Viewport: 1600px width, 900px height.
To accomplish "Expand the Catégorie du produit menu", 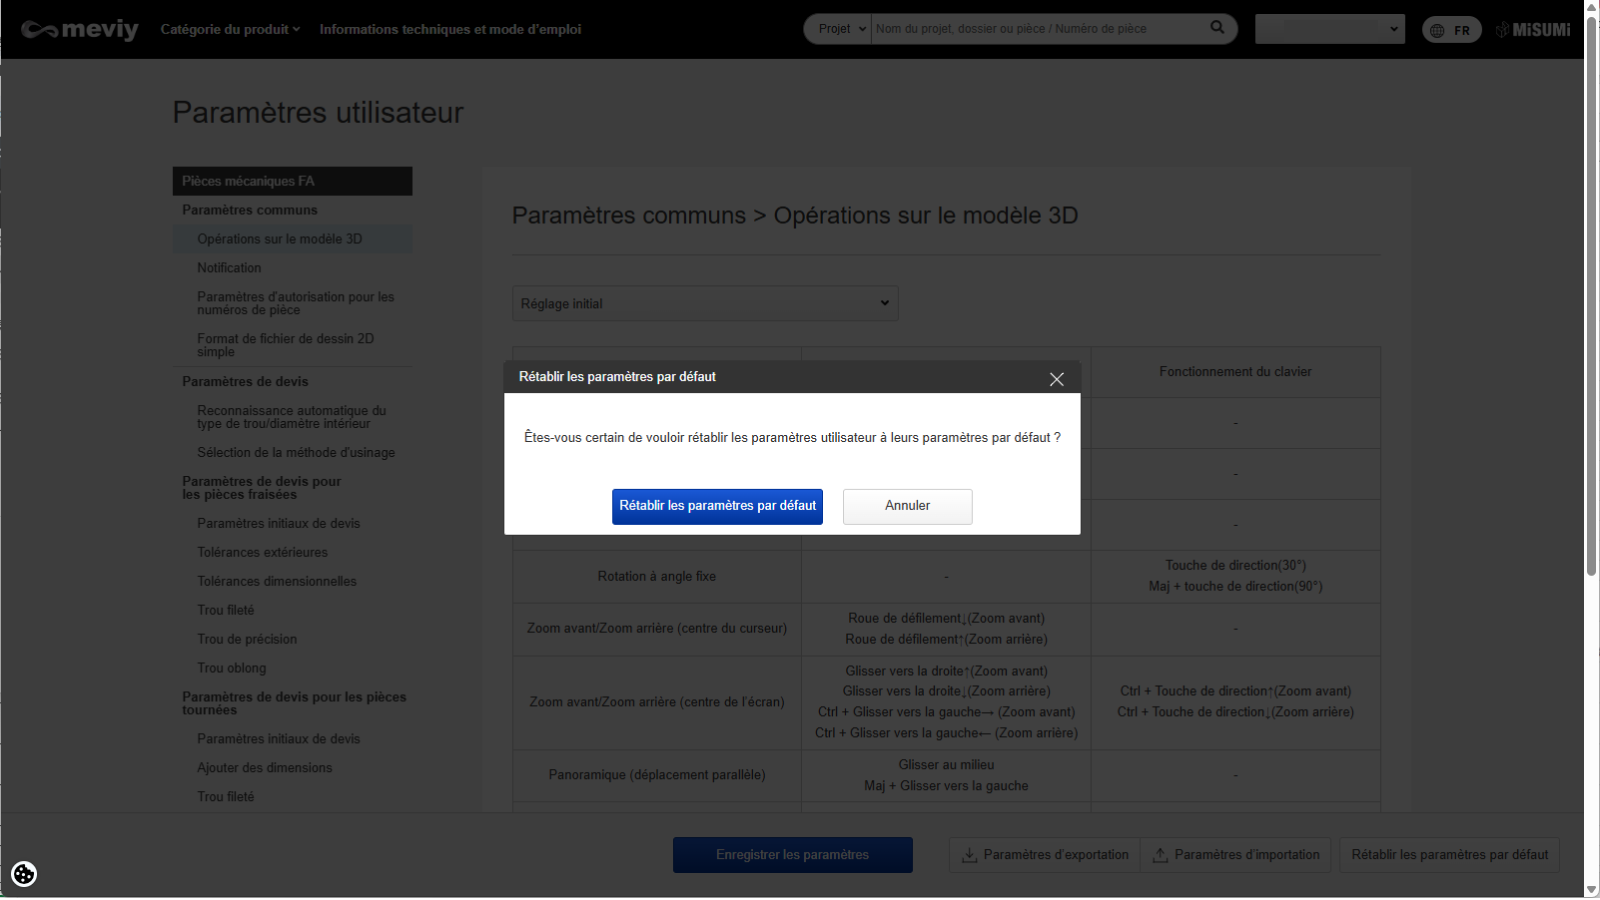I will pos(230,29).
